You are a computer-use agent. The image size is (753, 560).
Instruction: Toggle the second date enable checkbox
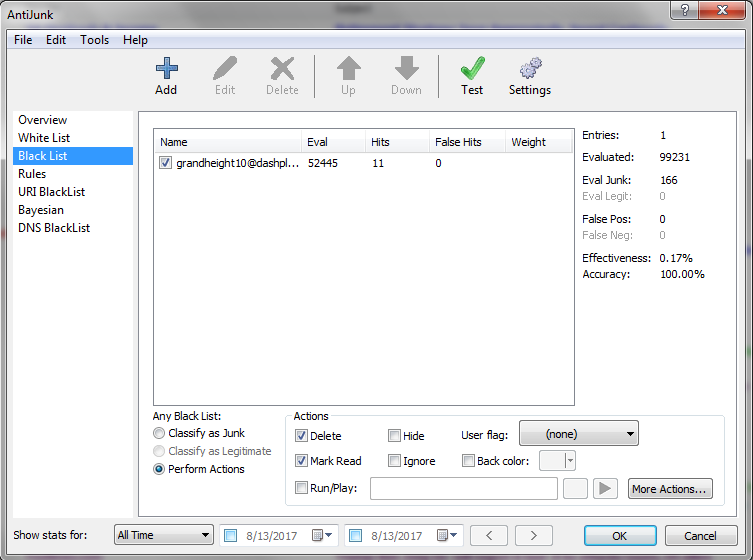[x=355, y=535]
